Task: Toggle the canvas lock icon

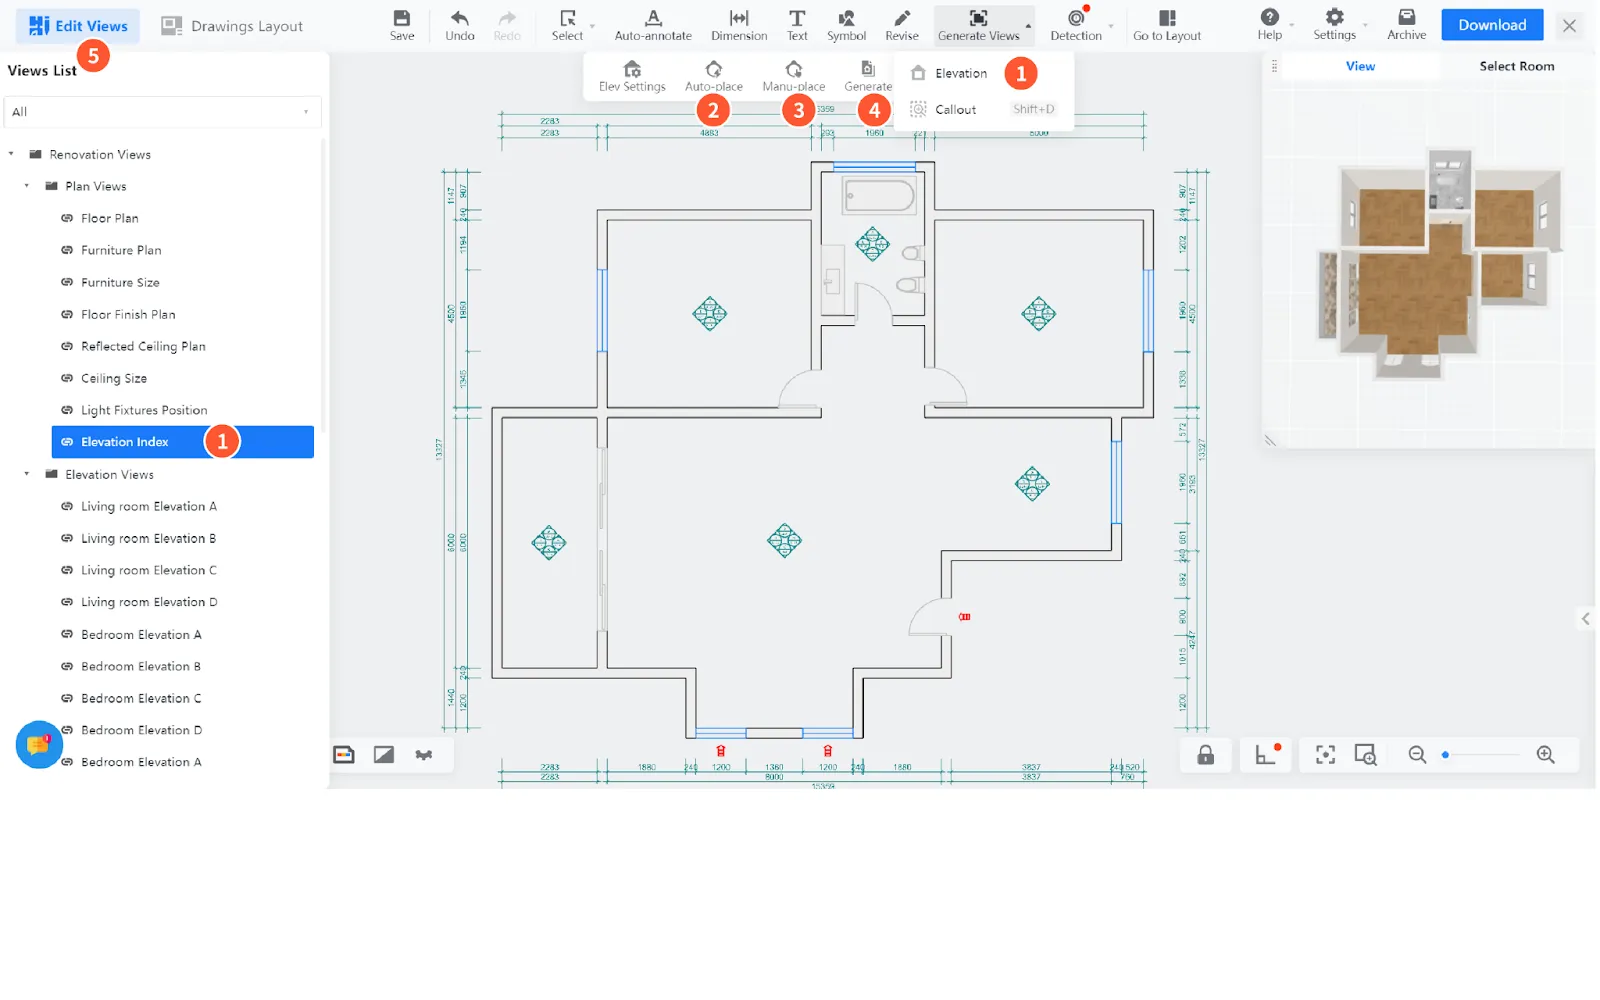Action: (1205, 755)
